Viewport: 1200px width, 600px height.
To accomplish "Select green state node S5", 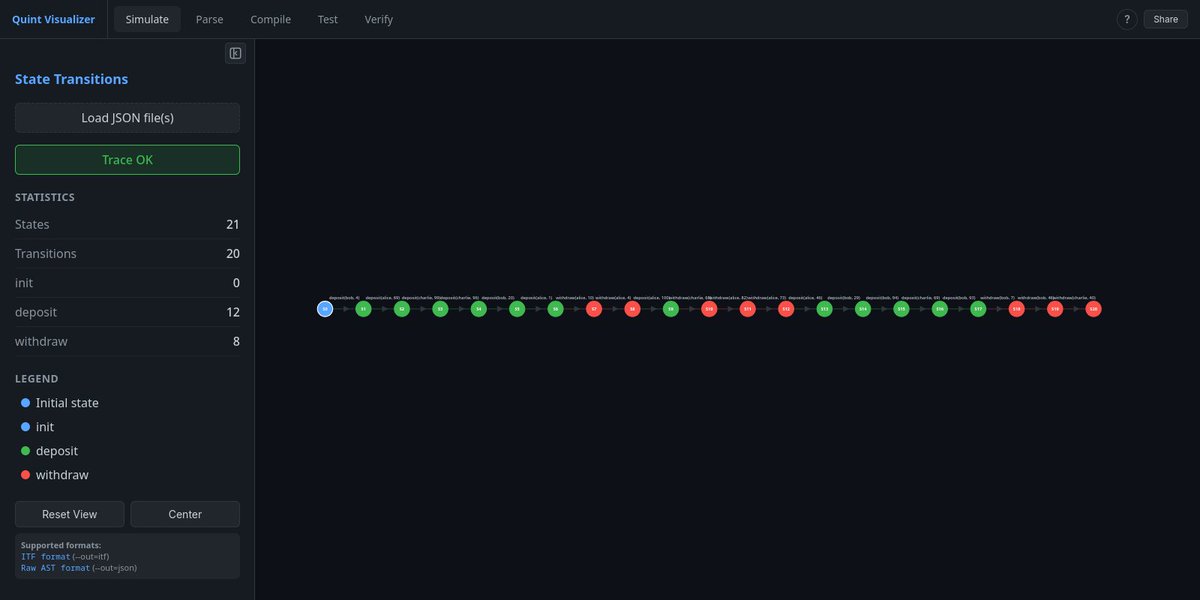I will [x=517, y=309].
